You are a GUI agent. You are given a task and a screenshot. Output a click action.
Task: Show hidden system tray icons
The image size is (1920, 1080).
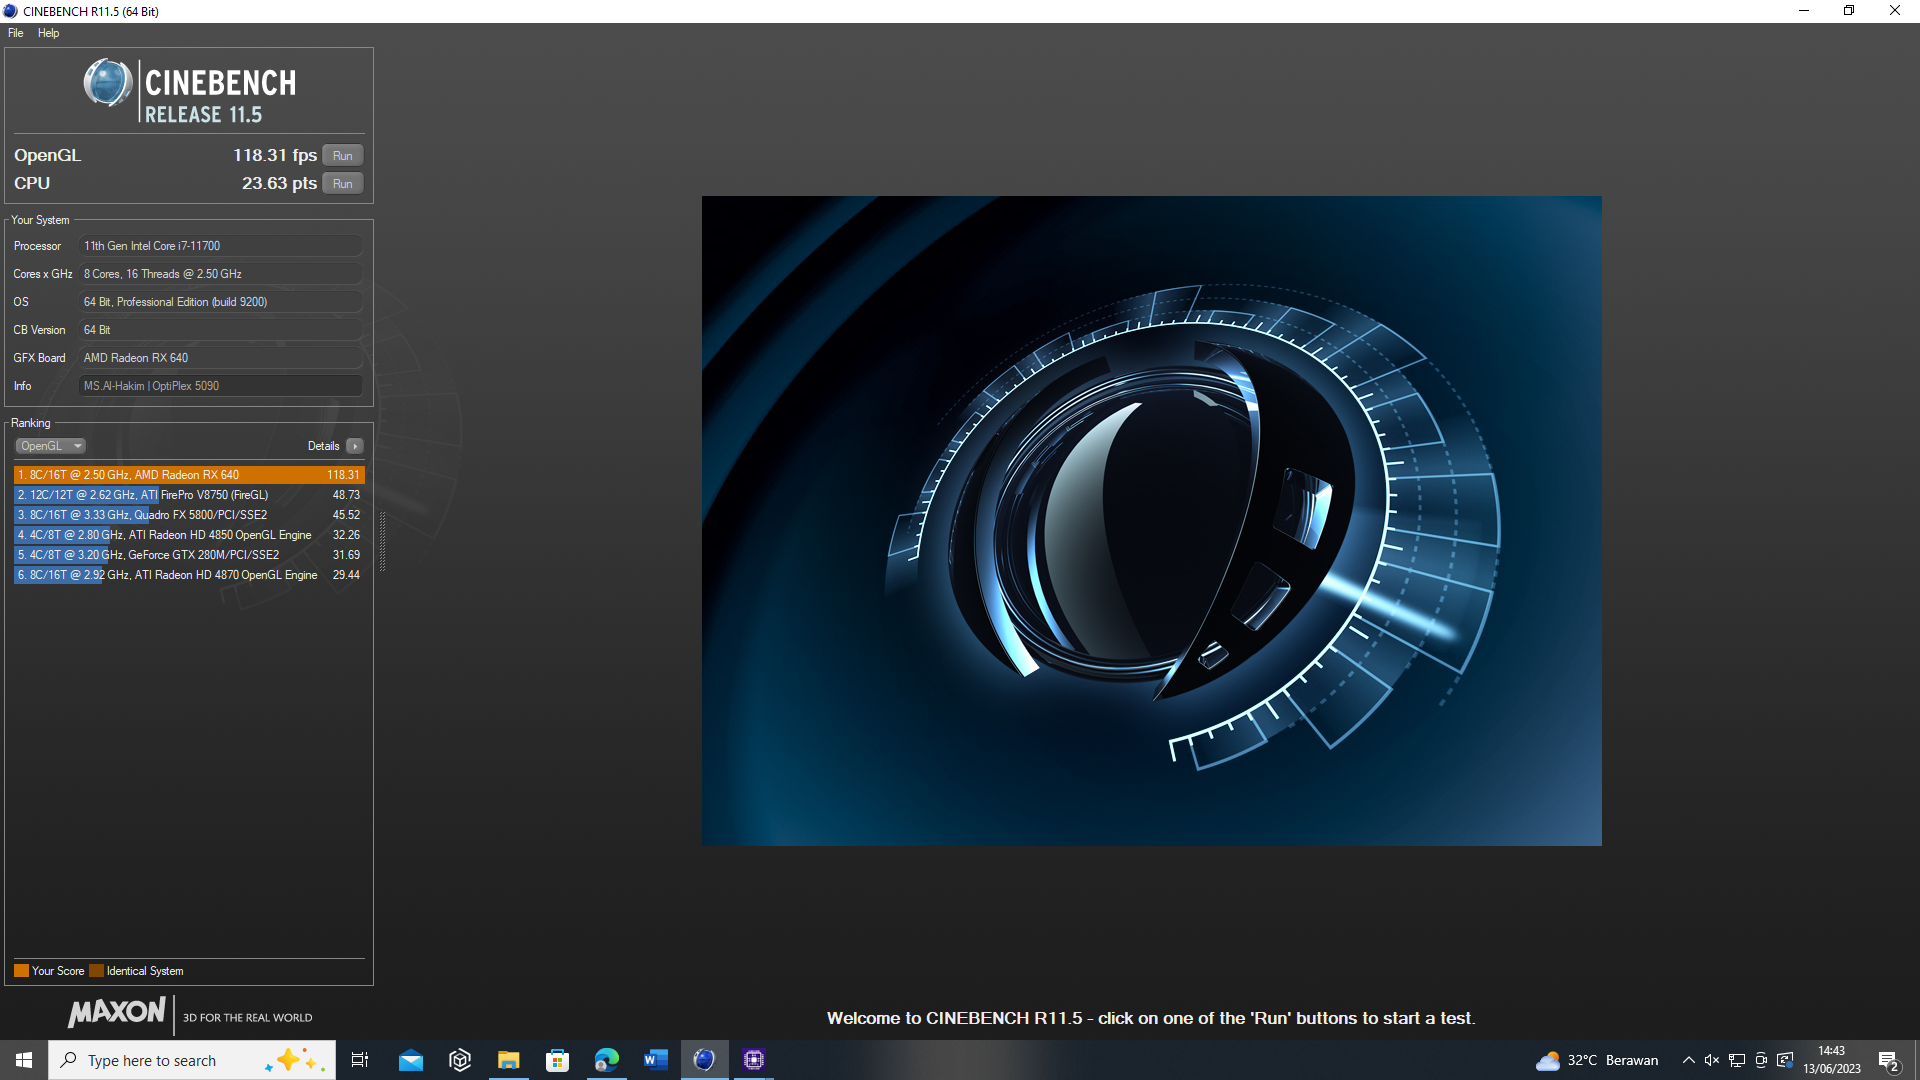click(x=1689, y=1060)
